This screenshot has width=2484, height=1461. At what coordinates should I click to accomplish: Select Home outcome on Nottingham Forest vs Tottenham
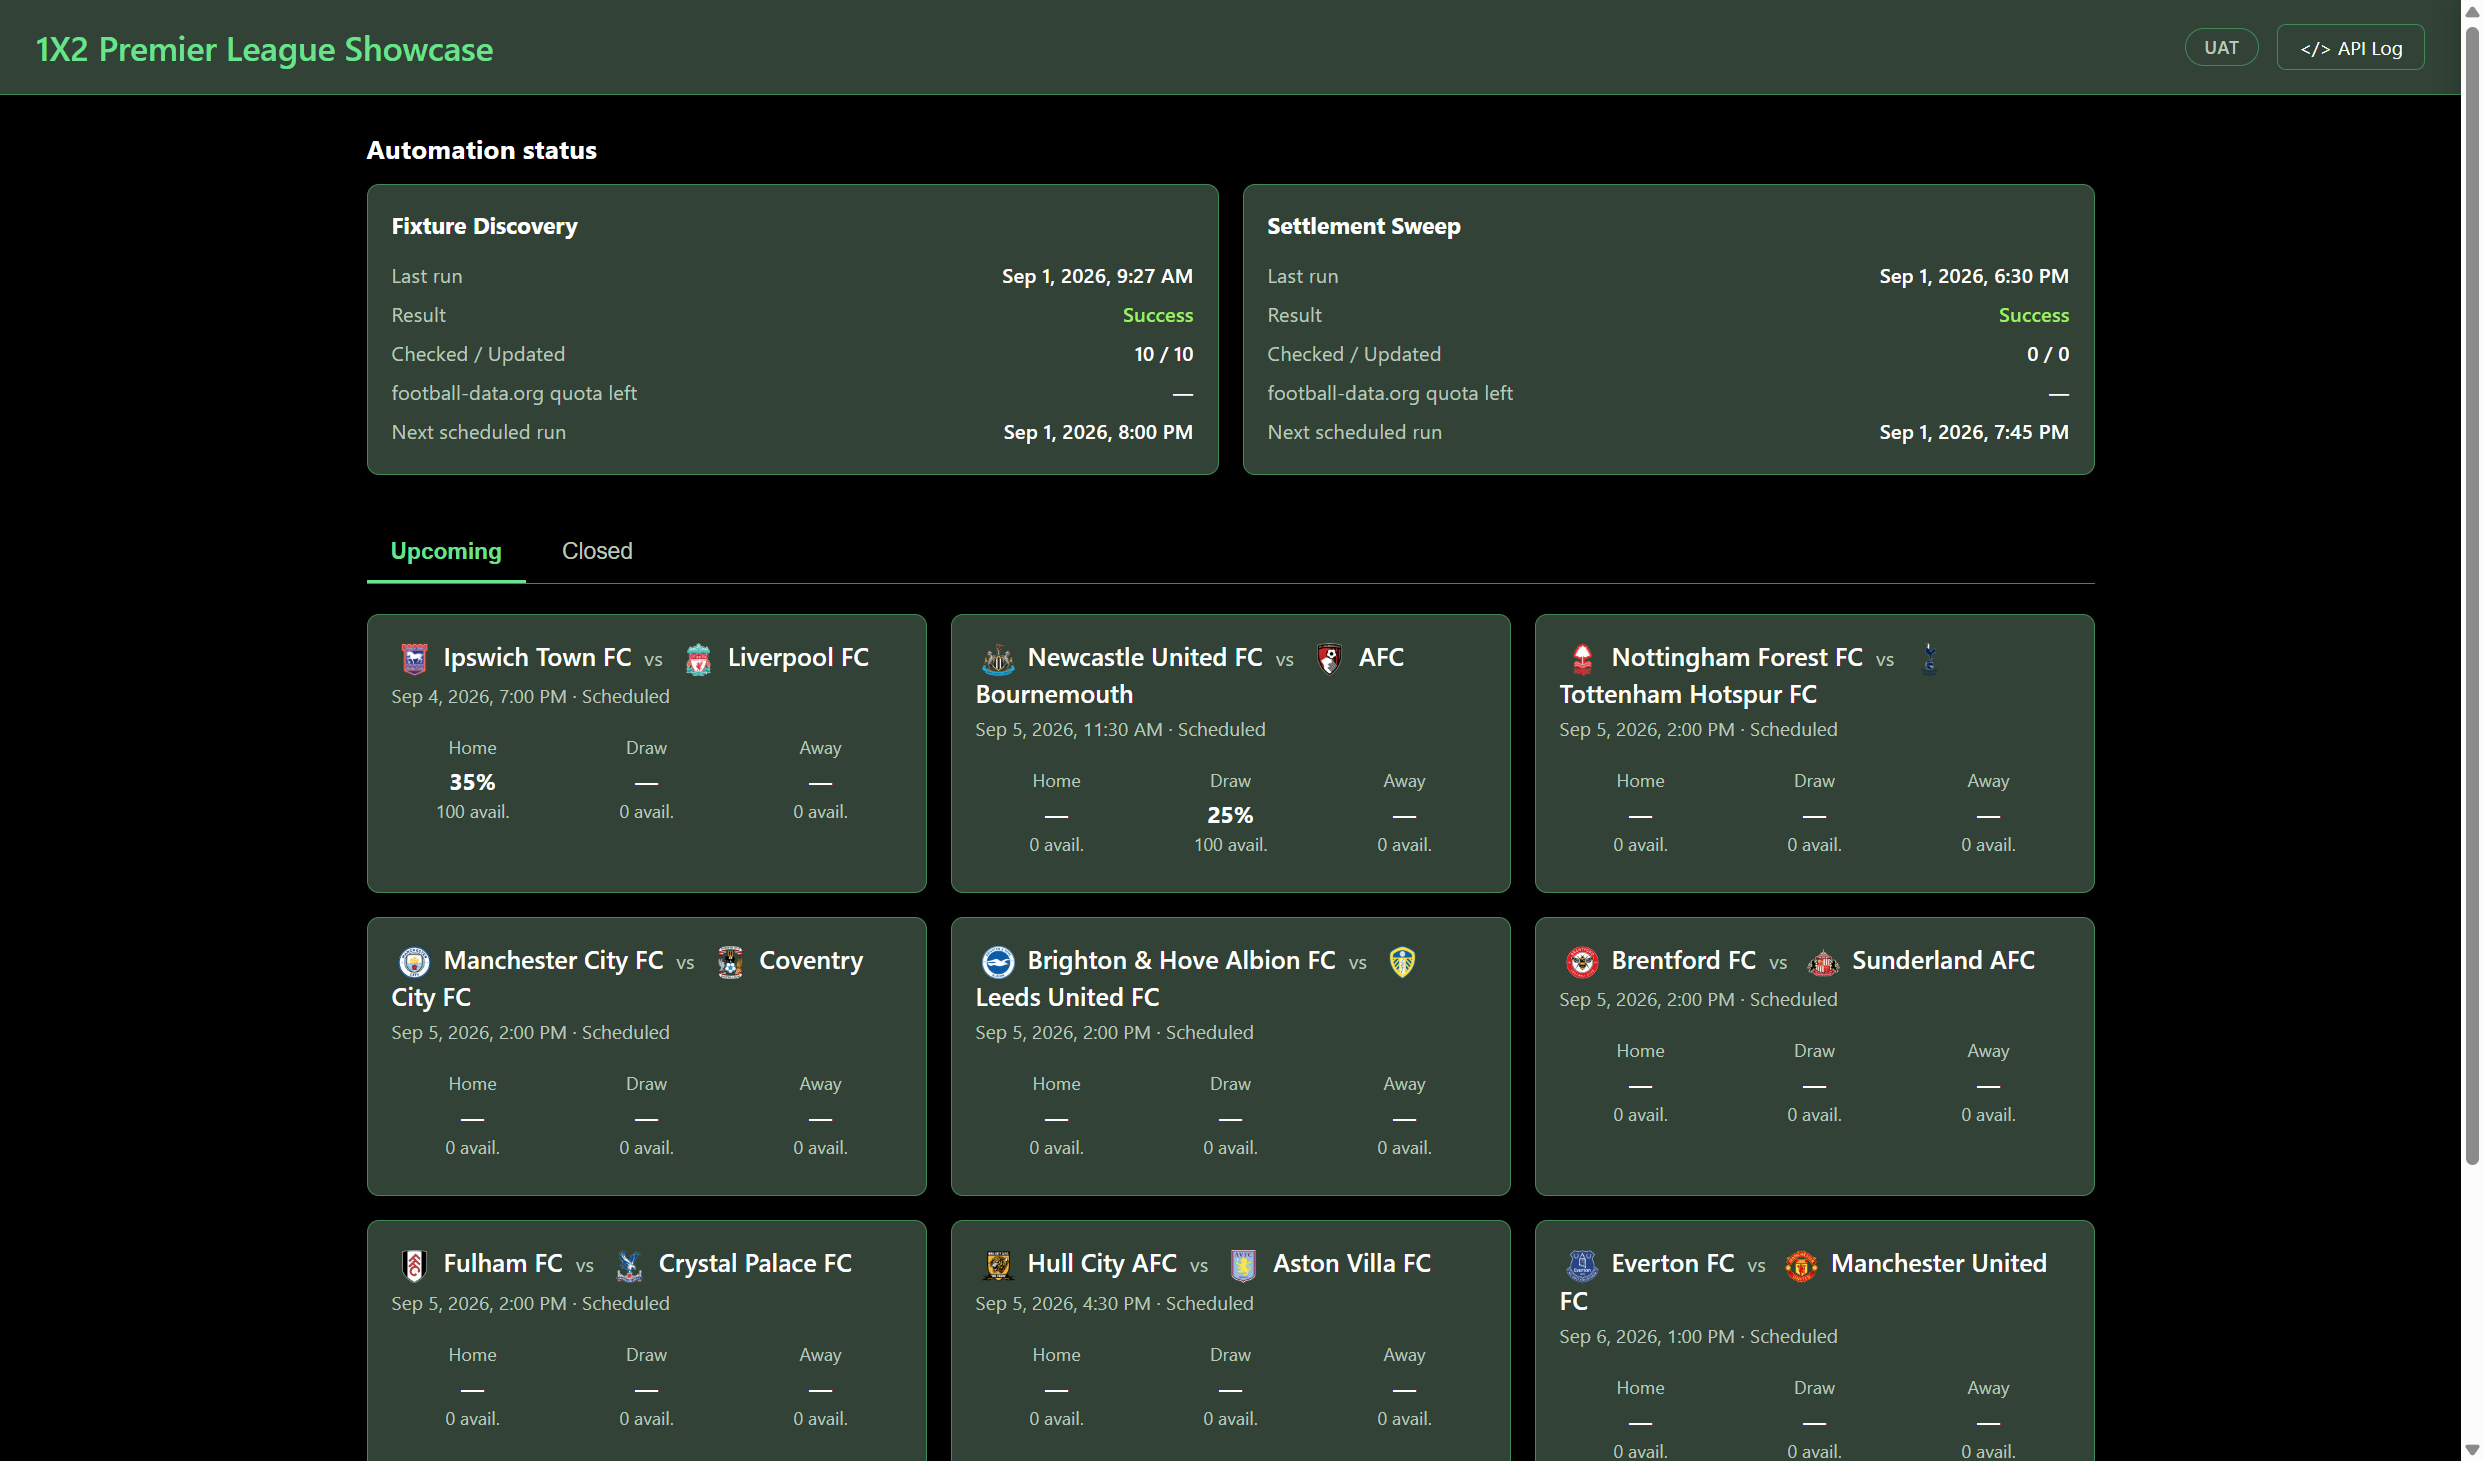click(x=1641, y=813)
